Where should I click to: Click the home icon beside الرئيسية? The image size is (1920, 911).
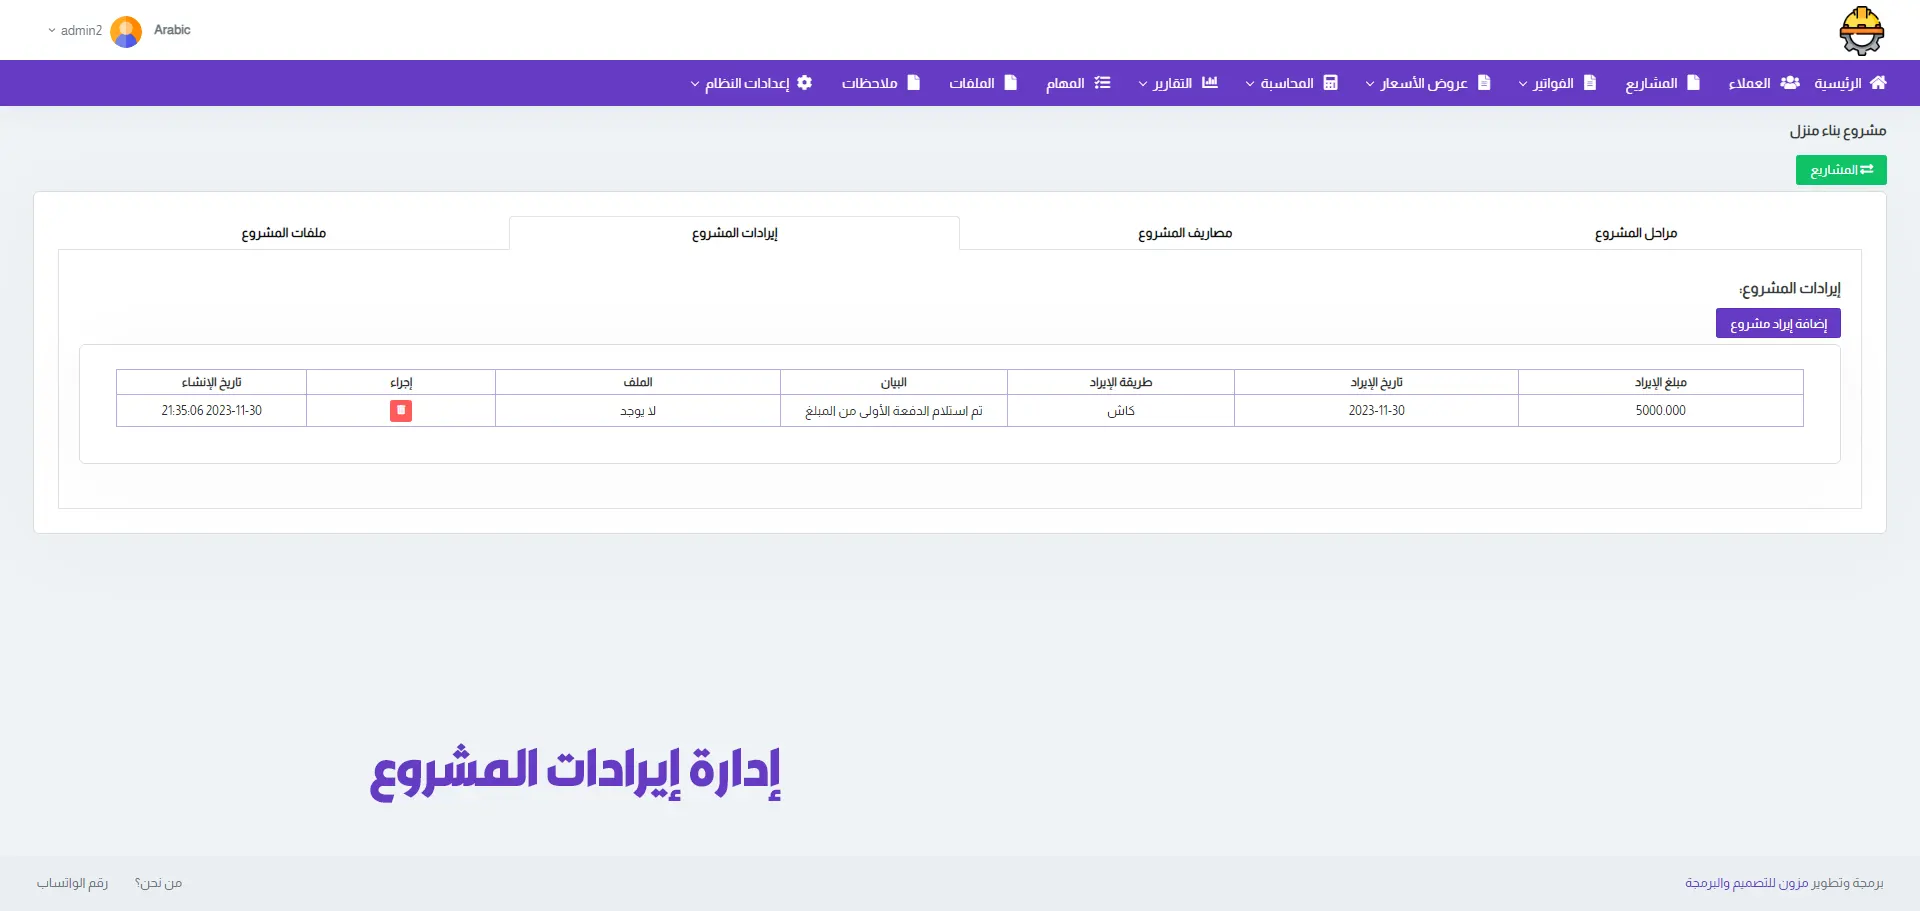pos(1878,83)
